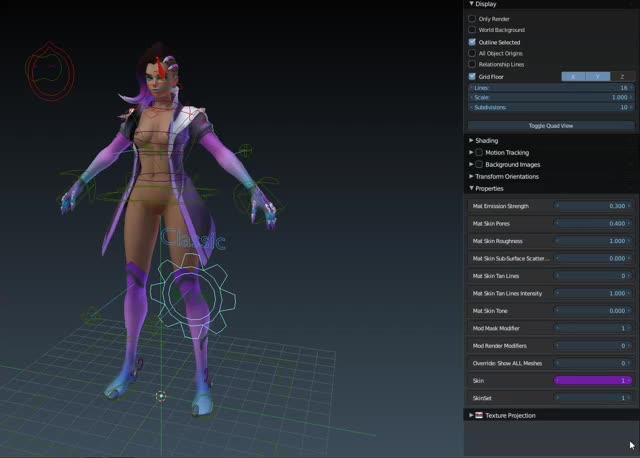Adjust Mat Skin Sub-Surface Scatter slider

pyautogui.click(x=593, y=258)
